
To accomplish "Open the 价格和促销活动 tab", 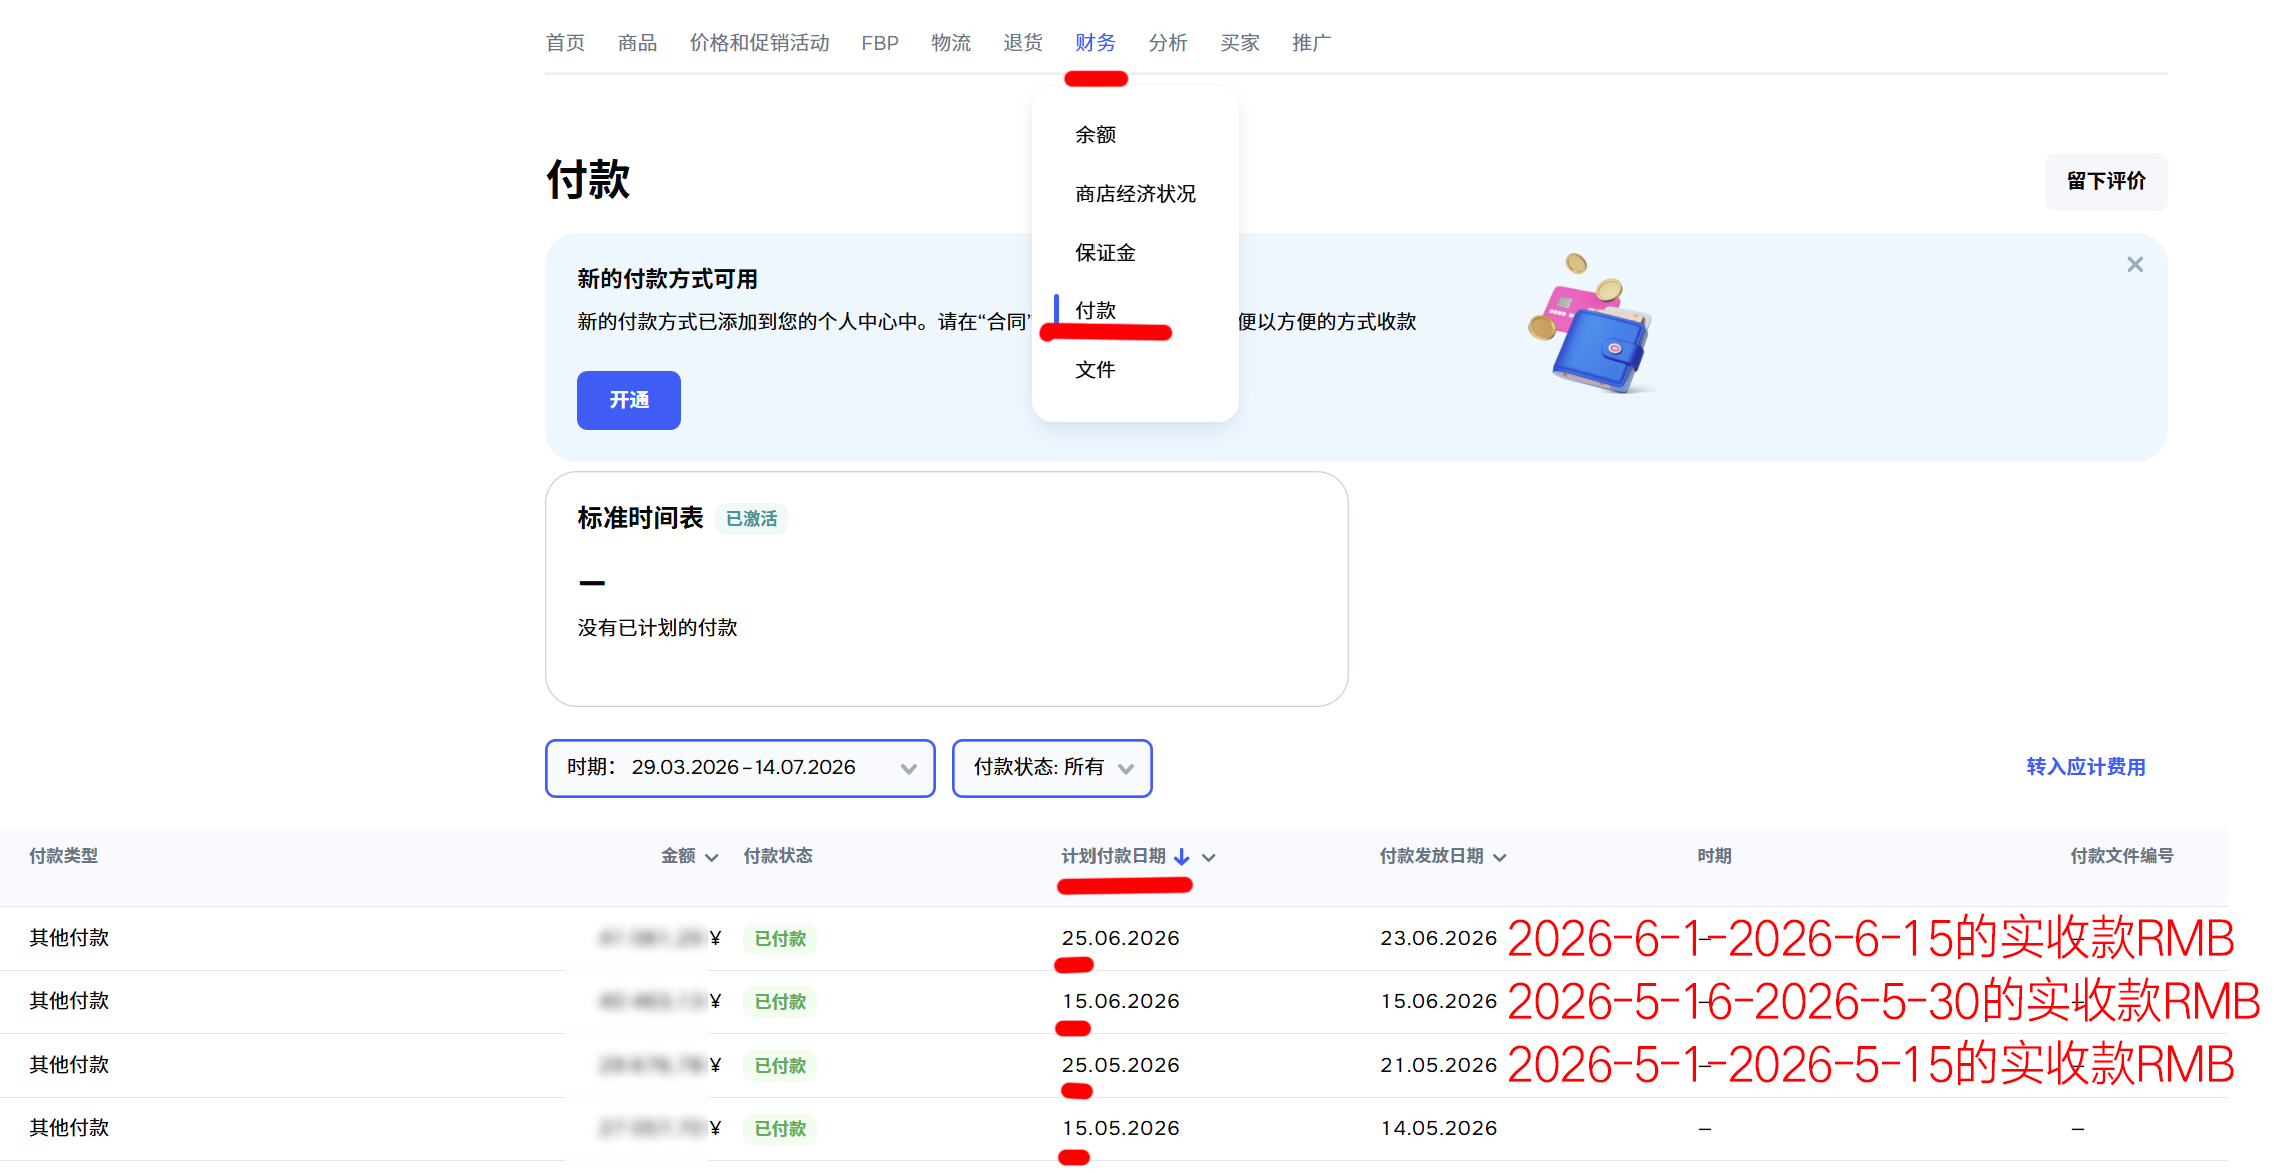I will (759, 43).
